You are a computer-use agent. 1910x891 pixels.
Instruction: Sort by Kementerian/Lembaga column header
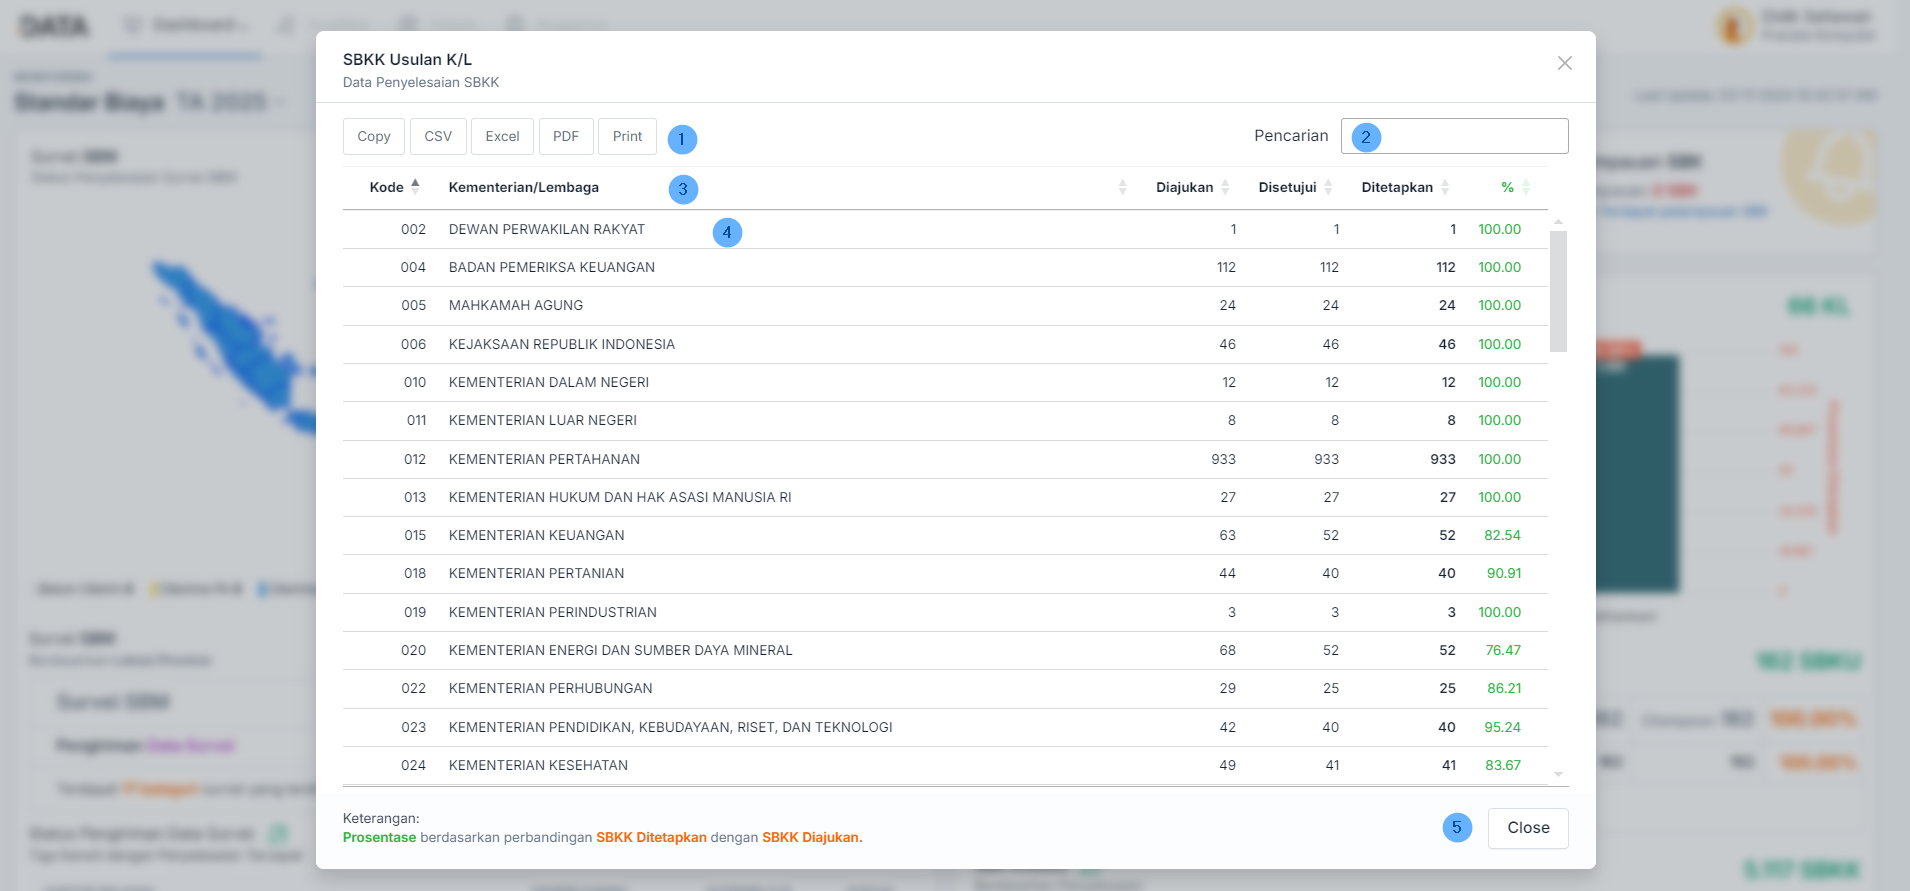[524, 187]
